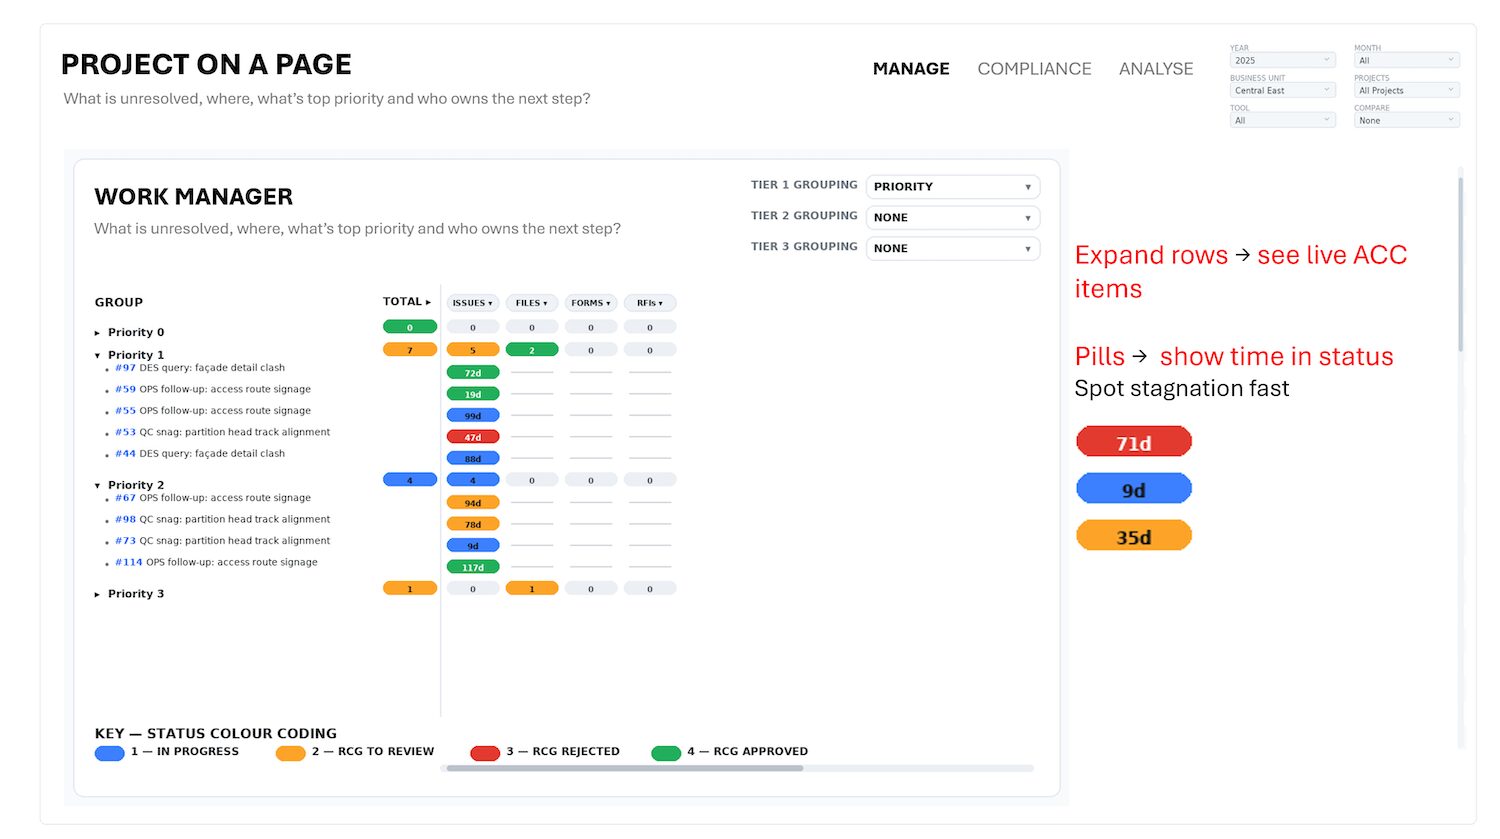The image size is (1500, 839).
Task: Open the Tier 1 Grouping dropdown
Action: pyautogui.click(x=951, y=186)
